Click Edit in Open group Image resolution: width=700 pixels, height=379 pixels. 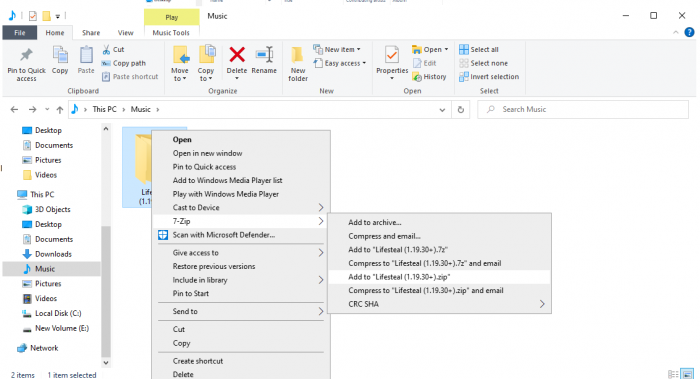coord(425,63)
